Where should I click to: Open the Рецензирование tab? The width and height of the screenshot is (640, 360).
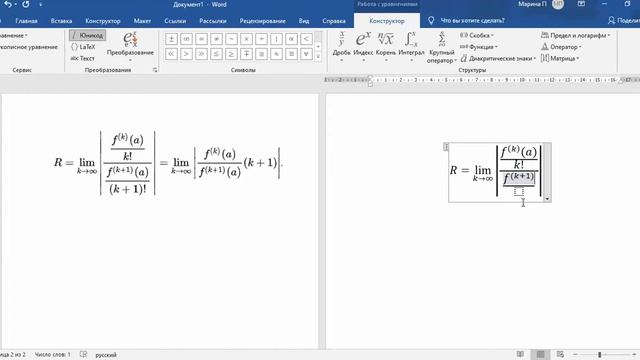pyautogui.click(x=262, y=21)
